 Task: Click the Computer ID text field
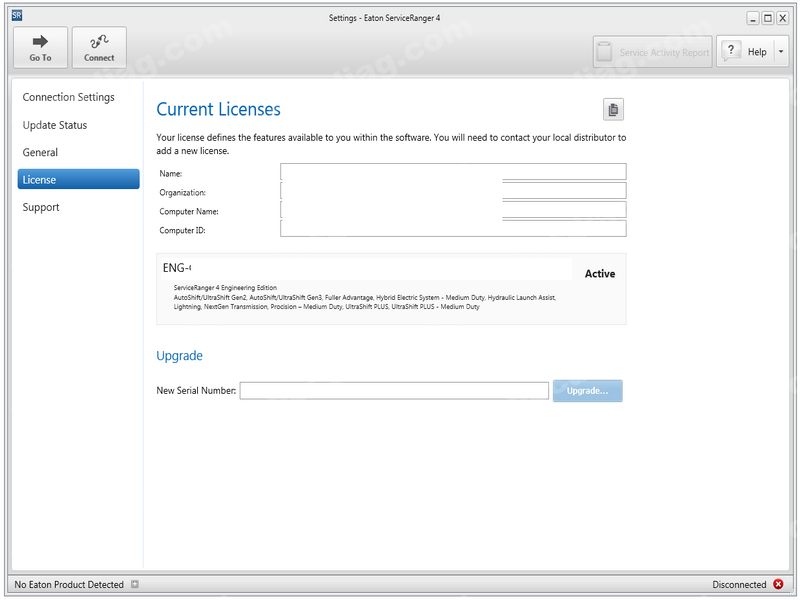453,229
